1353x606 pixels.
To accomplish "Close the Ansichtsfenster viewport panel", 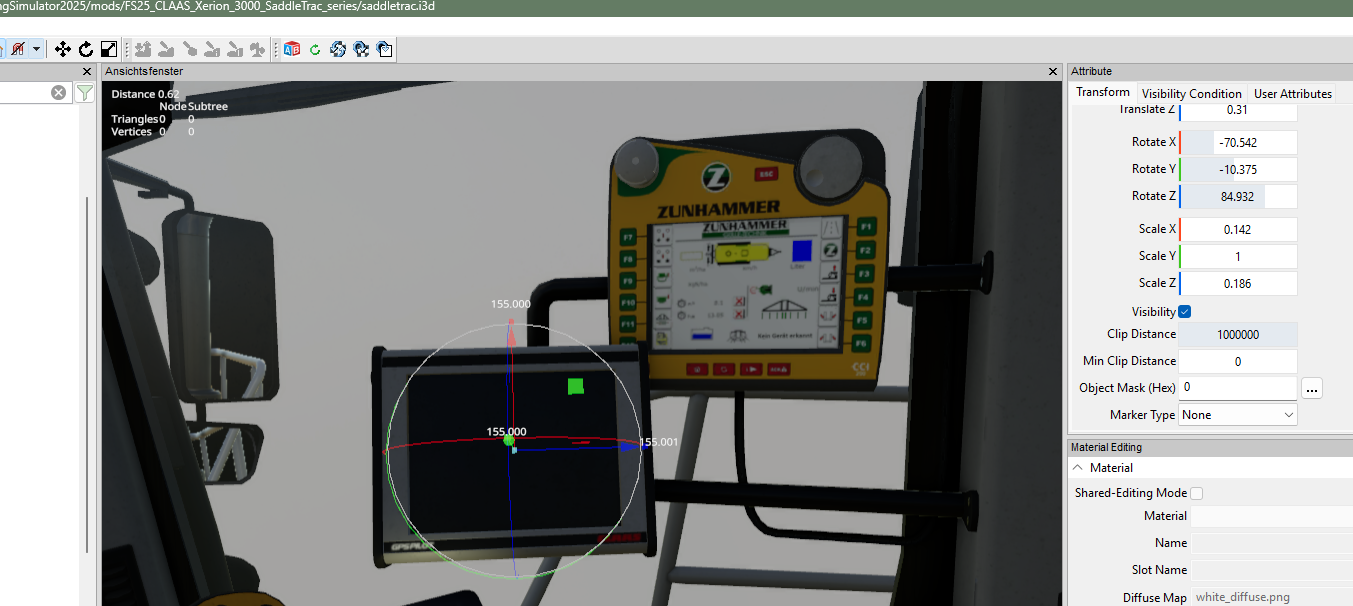I will [1053, 72].
